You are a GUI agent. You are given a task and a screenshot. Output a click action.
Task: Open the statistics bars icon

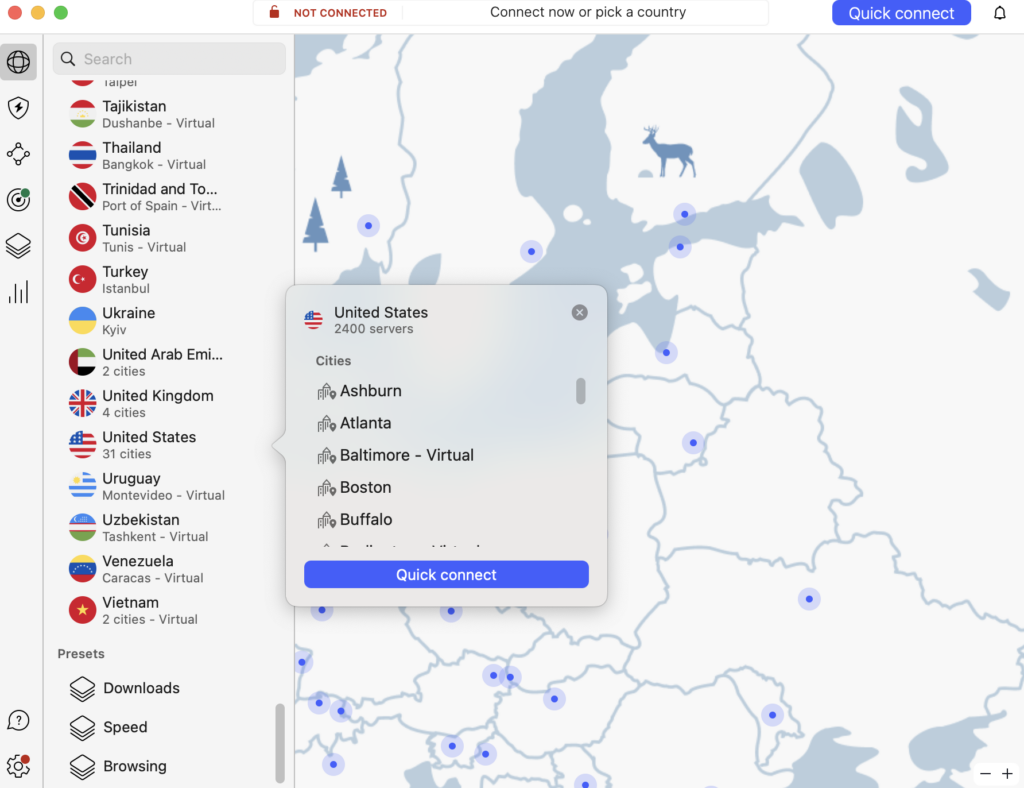[x=18, y=292]
